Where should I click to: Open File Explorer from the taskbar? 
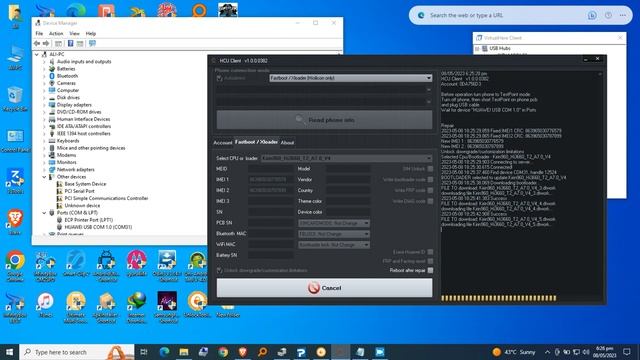184,352
